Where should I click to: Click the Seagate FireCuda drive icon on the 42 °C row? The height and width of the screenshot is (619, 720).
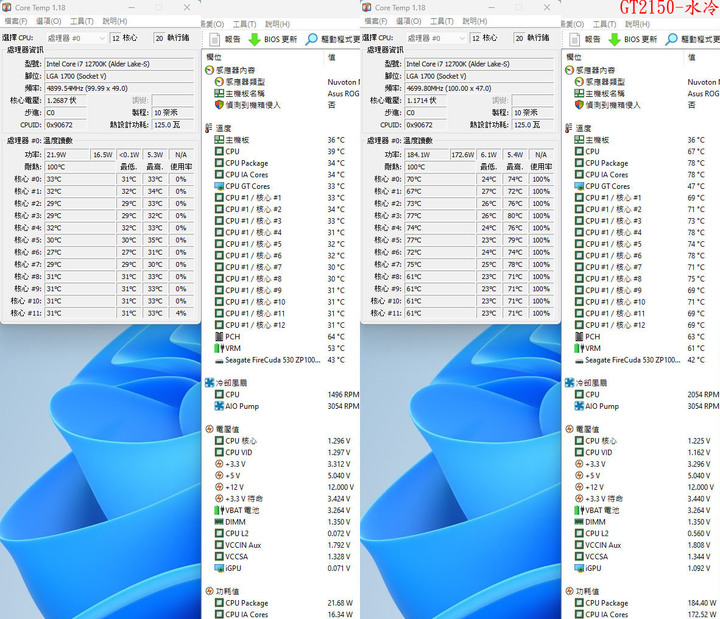tap(579, 360)
